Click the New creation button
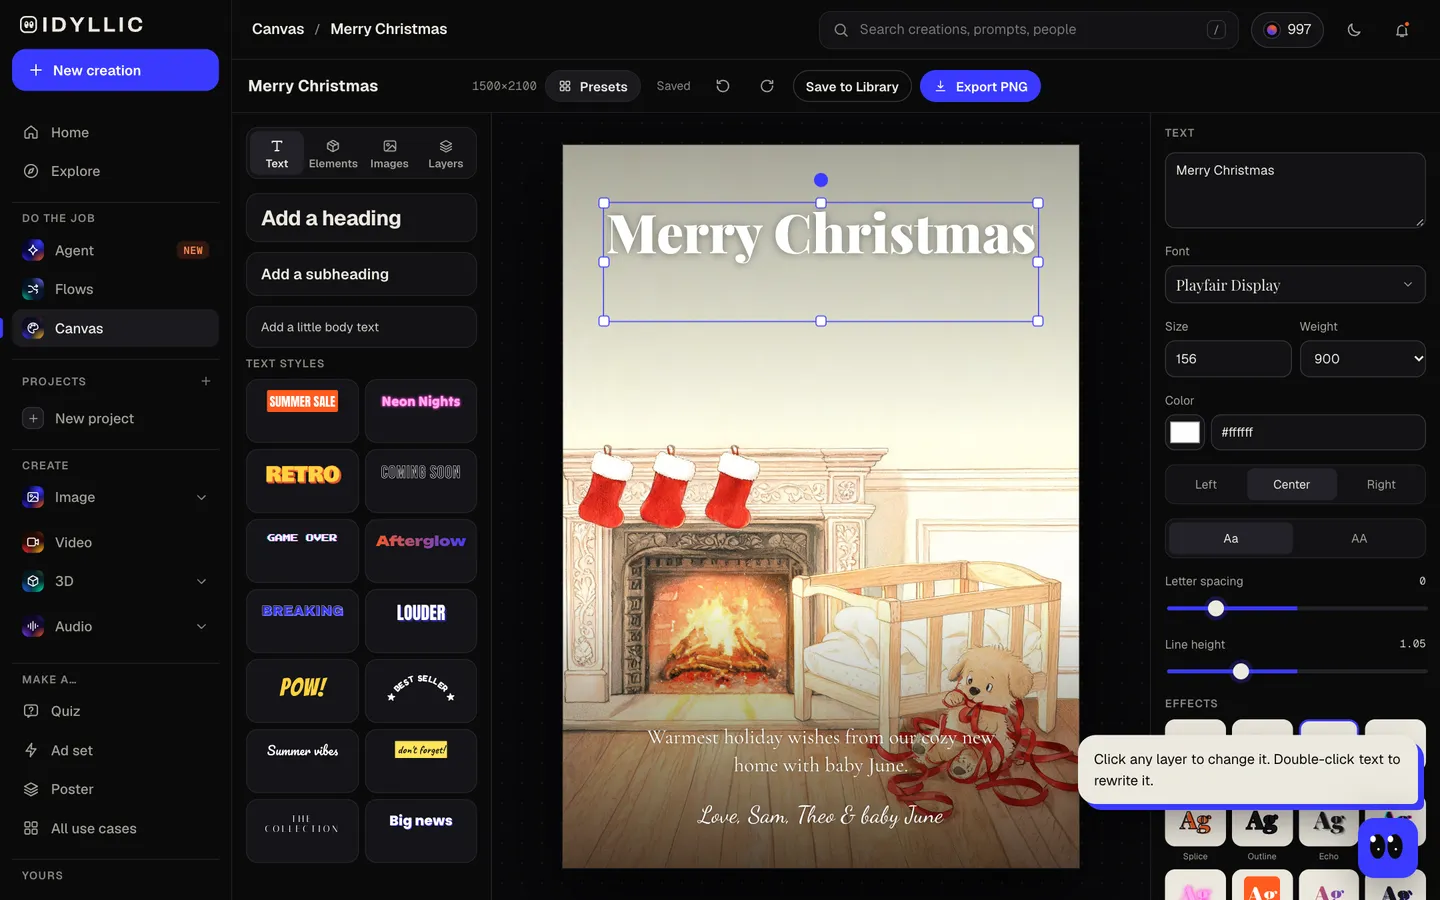 [x=115, y=70]
